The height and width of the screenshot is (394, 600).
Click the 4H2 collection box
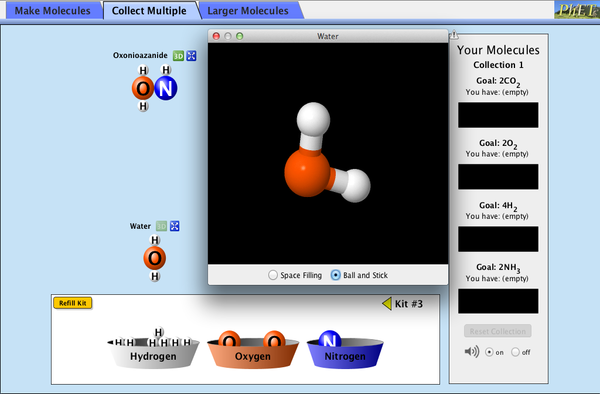pos(498,239)
